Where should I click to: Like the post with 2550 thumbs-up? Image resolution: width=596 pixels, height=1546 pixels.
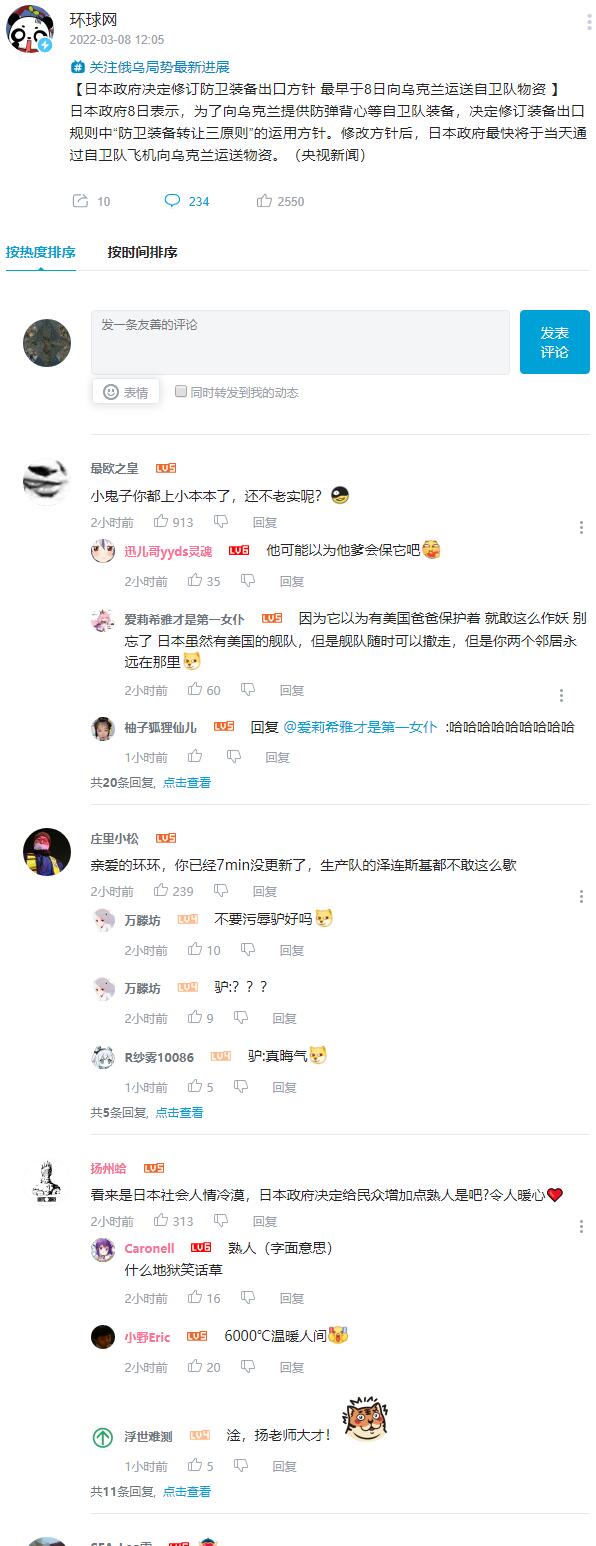pyautogui.click(x=264, y=201)
